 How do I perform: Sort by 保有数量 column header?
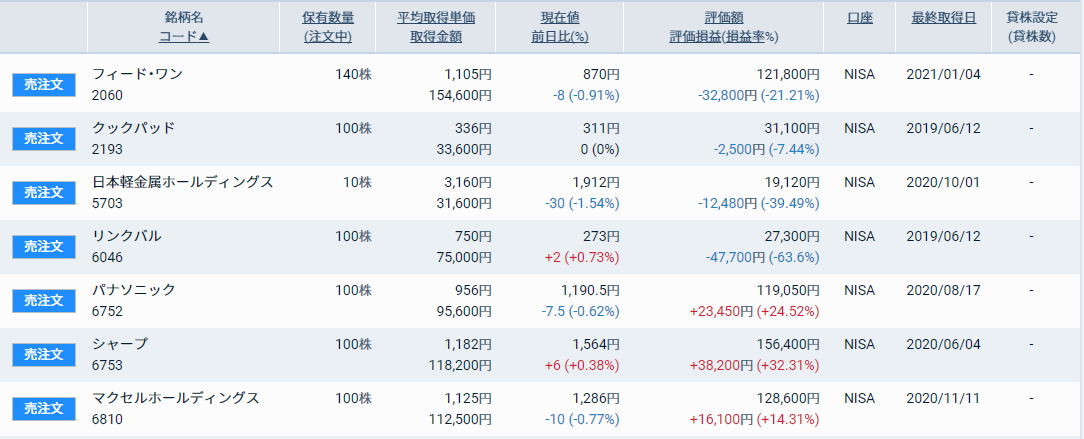[x=328, y=18]
